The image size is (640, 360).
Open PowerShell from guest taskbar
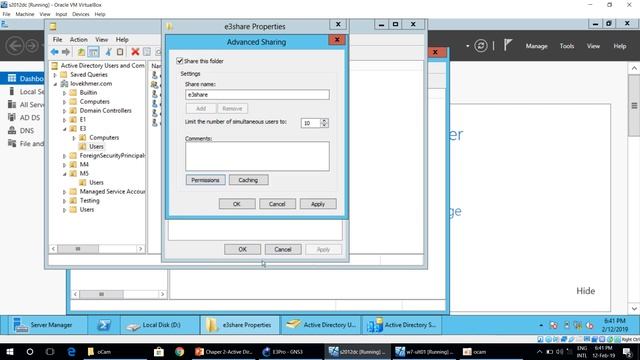pos(104,325)
